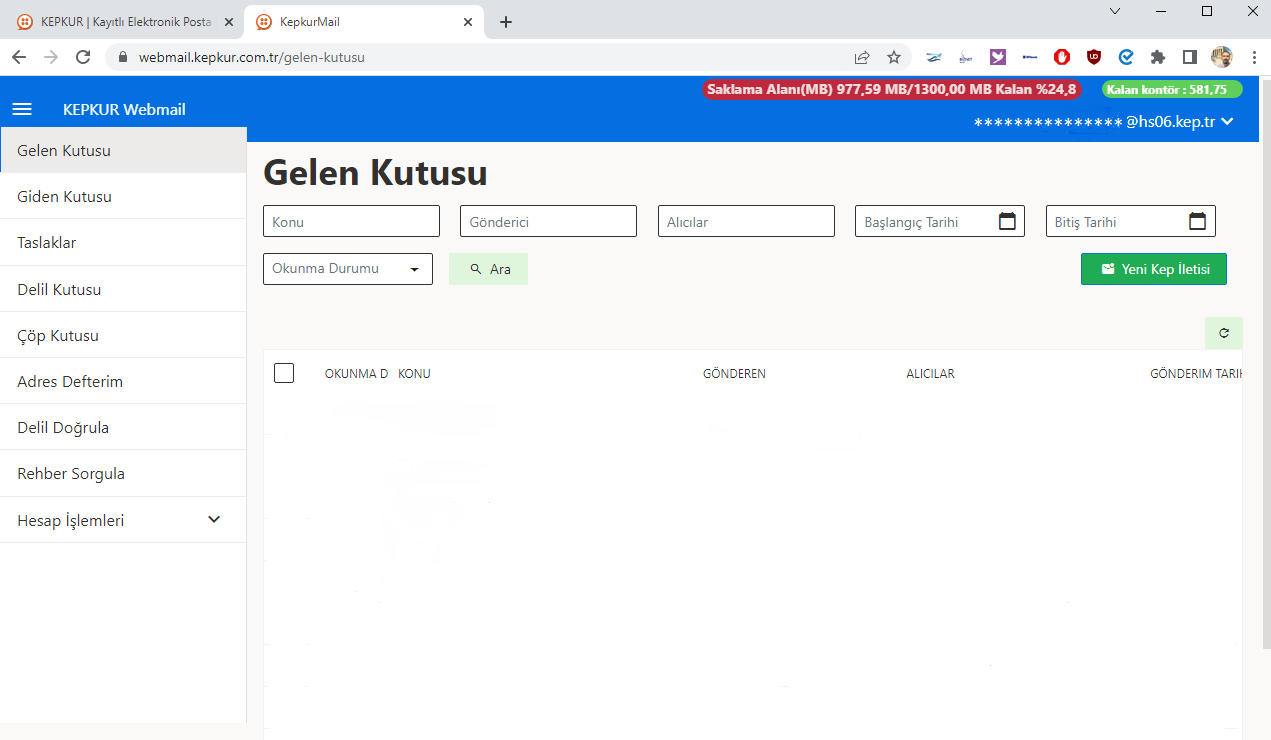The image size is (1271, 740).
Task: Close the KEPKUR Kayıtlı Elektronik Posta tab
Action: [229, 21]
